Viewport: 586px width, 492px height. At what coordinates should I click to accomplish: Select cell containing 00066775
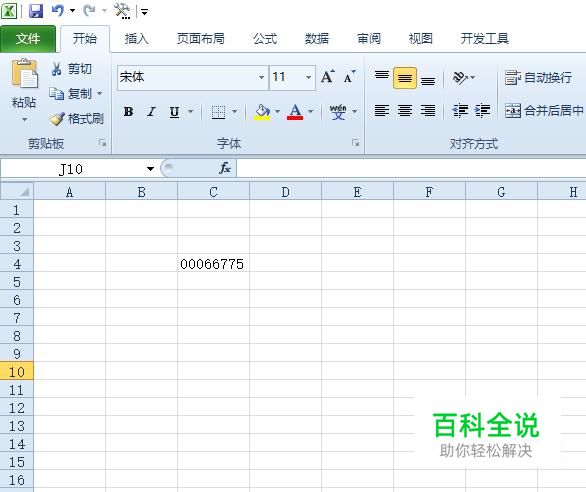(x=213, y=264)
